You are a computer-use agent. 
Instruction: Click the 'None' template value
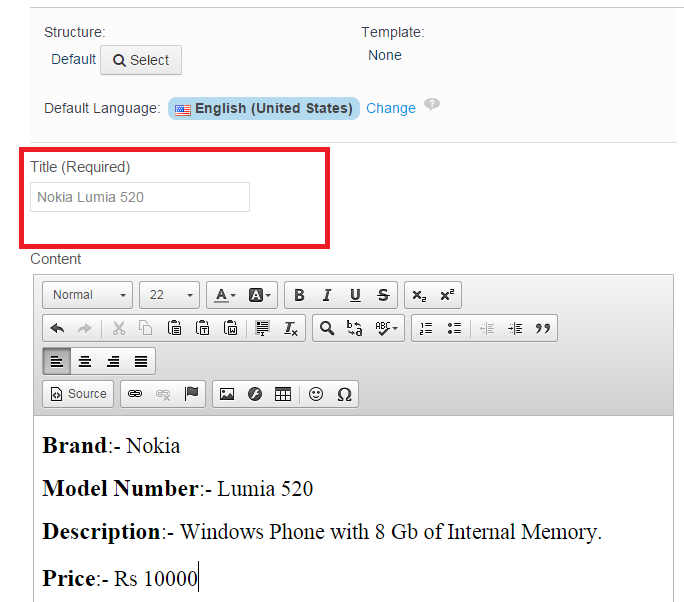click(x=385, y=55)
